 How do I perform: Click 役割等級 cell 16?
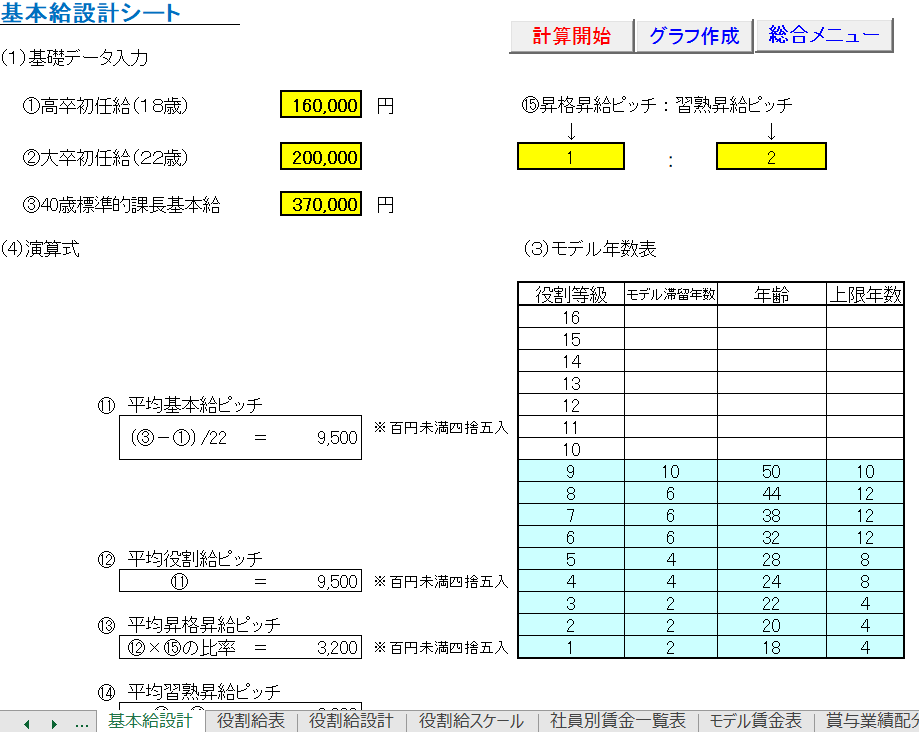point(571,317)
